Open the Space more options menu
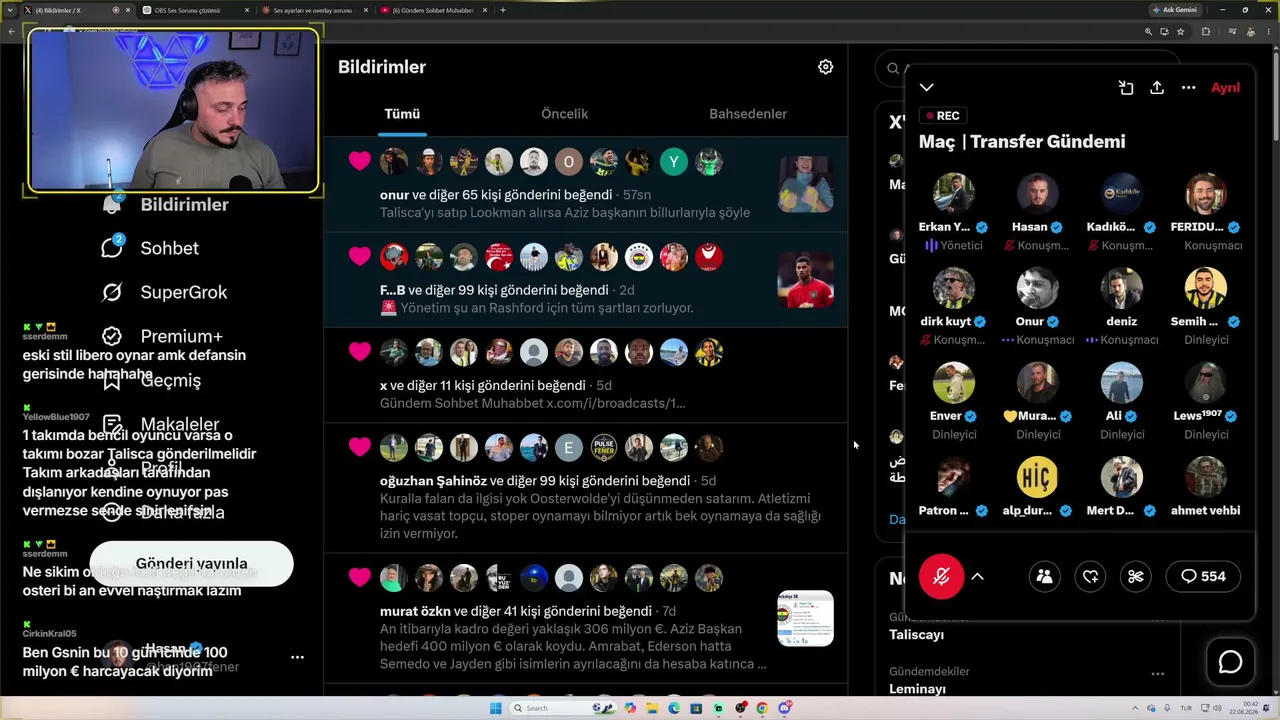This screenshot has width=1280, height=720. (x=1188, y=88)
